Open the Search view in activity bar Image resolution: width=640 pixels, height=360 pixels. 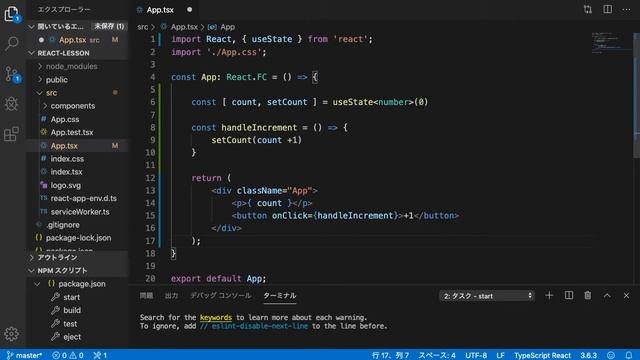tap(11, 43)
